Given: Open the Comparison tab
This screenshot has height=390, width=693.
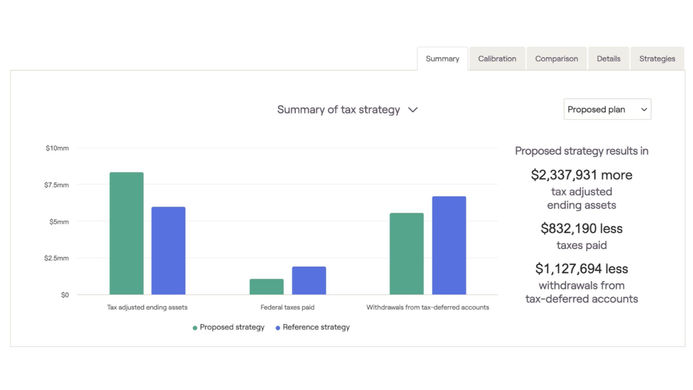Looking at the screenshot, I should click(556, 59).
